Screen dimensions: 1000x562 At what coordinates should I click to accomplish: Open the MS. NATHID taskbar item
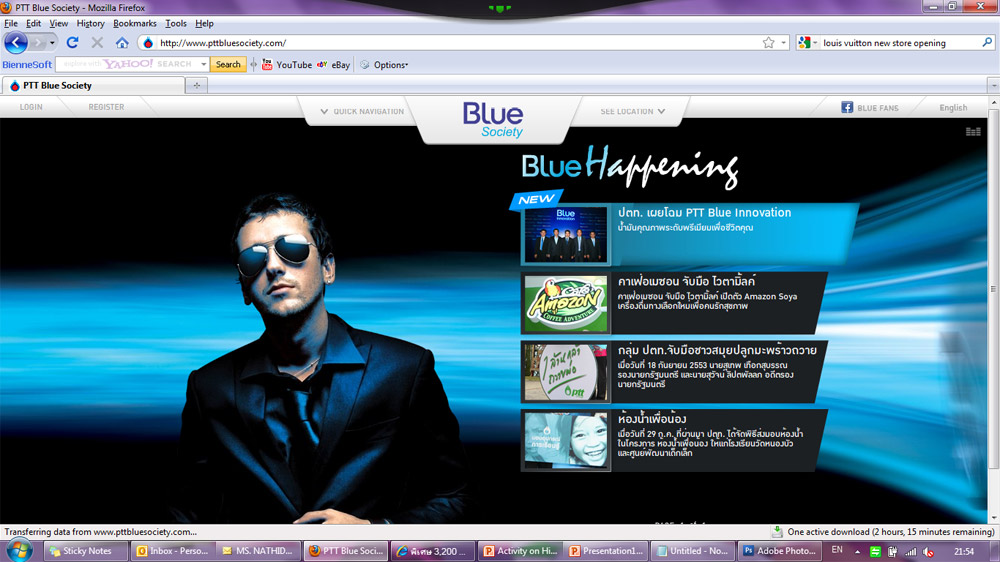pyautogui.click(x=259, y=551)
